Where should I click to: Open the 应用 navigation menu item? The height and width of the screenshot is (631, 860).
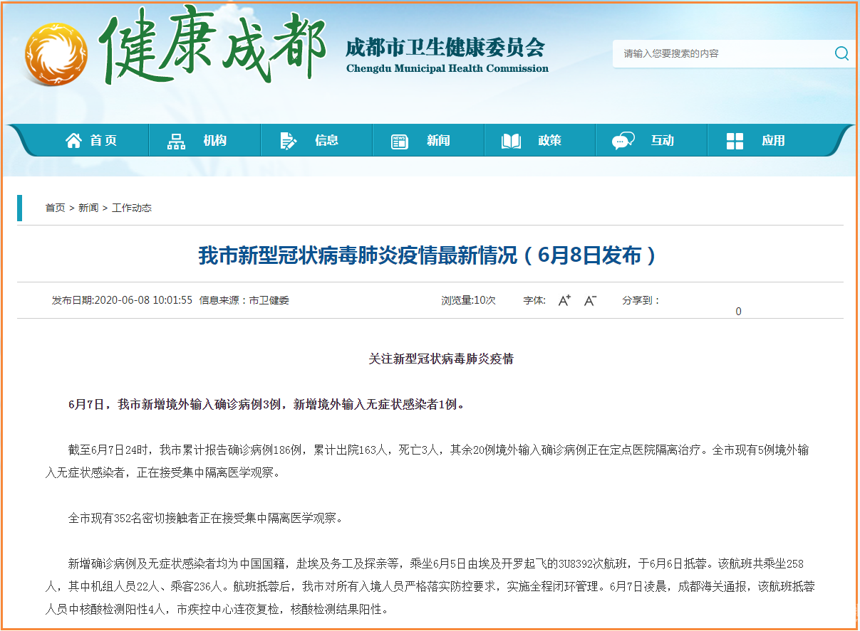pyautogui.click(x=763, y=140)
